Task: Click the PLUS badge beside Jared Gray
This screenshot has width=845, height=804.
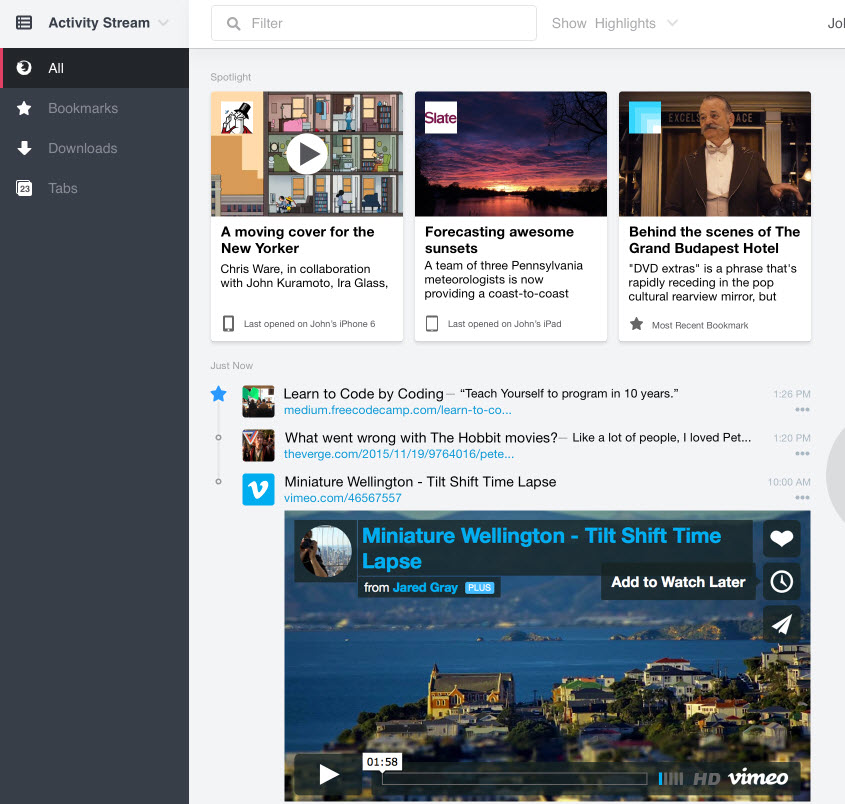Action: pos(479,587)
